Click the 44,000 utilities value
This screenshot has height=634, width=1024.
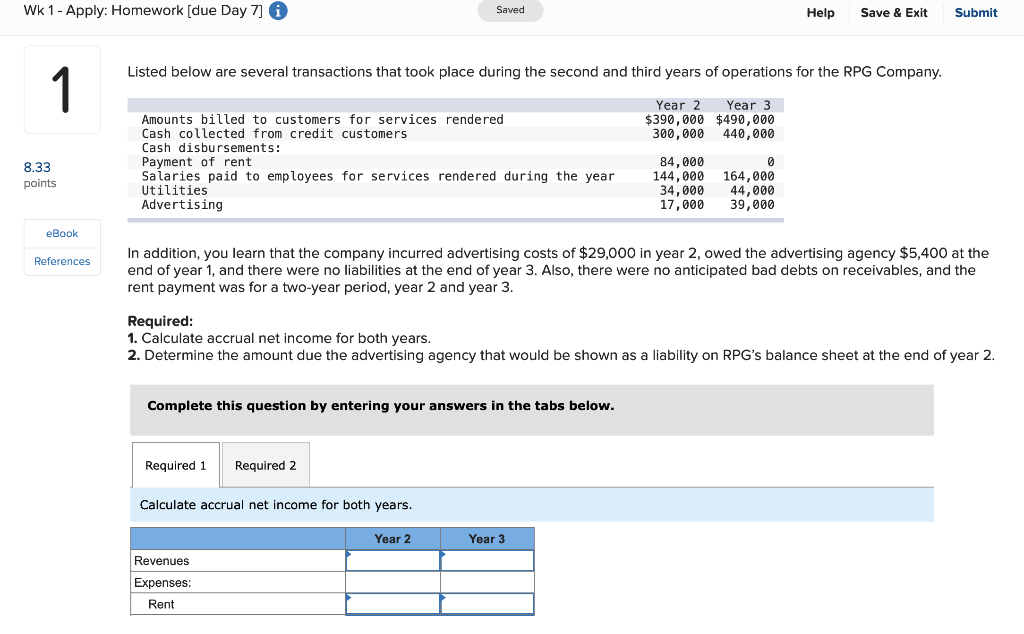click(x=752, y=191)
